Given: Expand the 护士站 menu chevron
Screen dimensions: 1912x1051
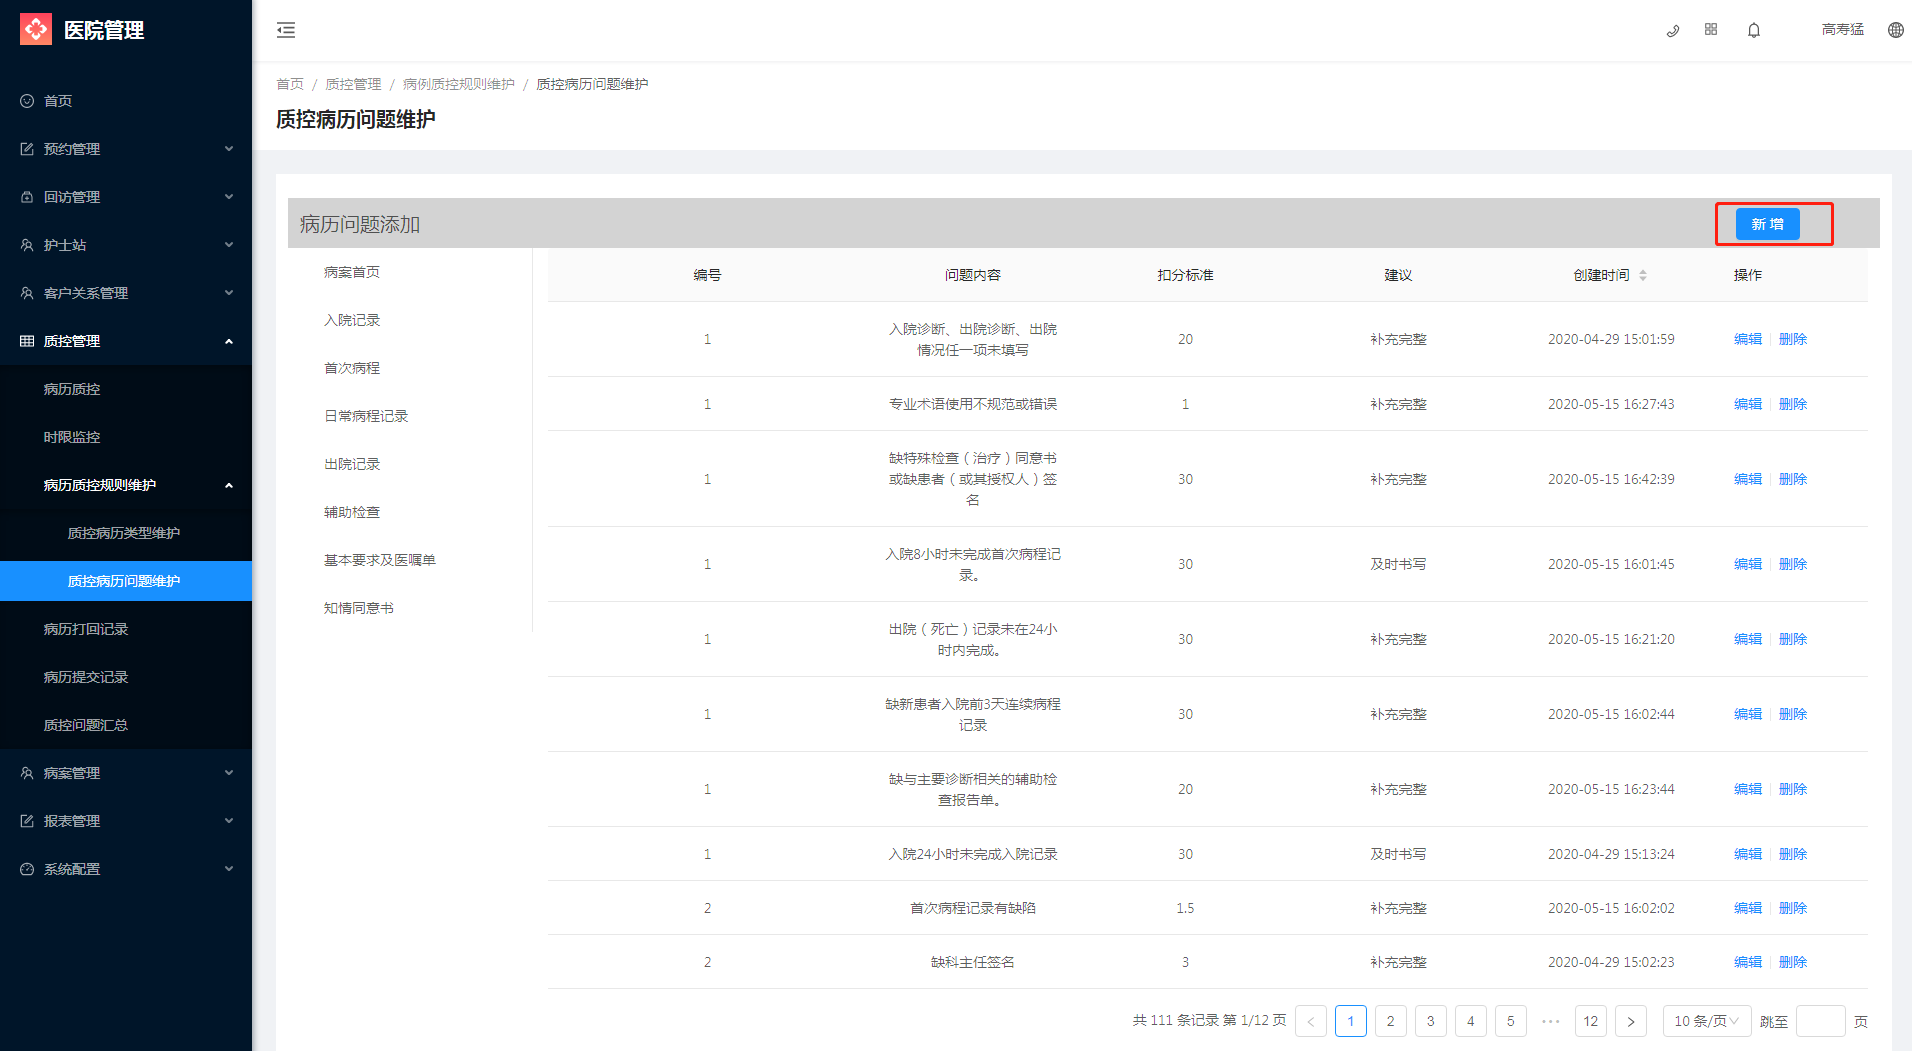Looking at the screenshot, I should click(x=229, y=245).
